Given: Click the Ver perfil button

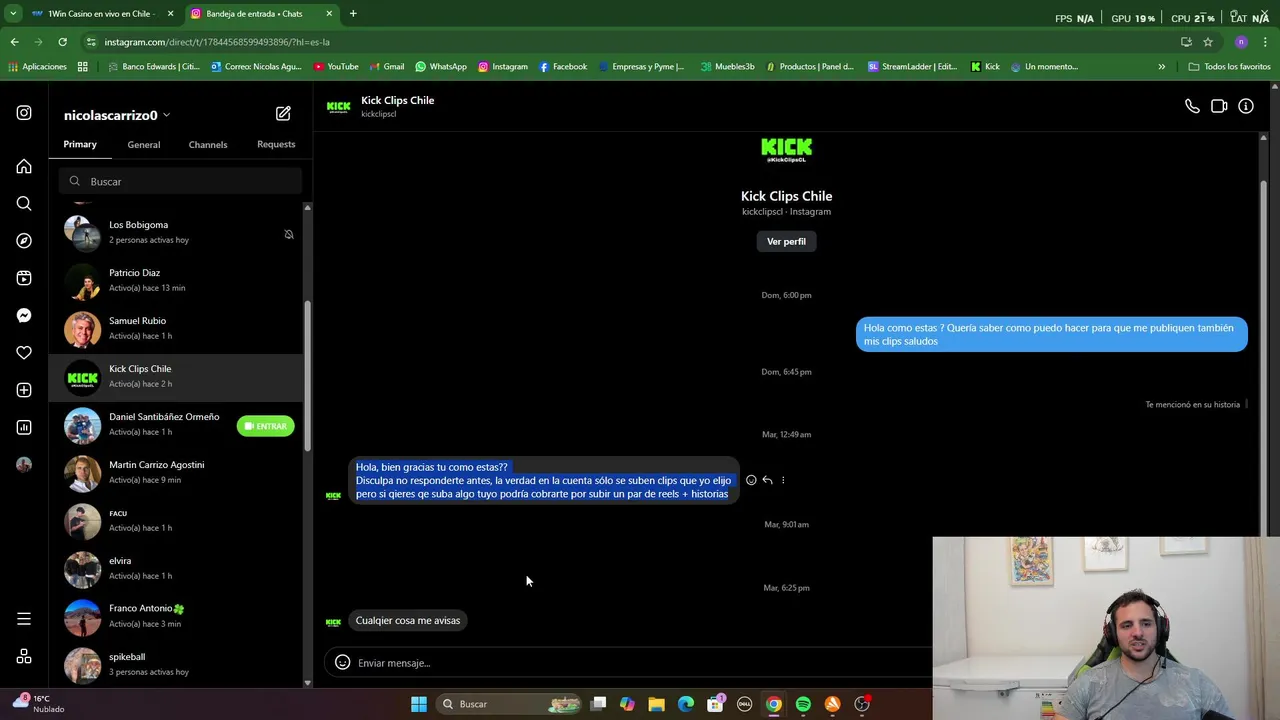Looking at the screenshot, I should [786, 241].
